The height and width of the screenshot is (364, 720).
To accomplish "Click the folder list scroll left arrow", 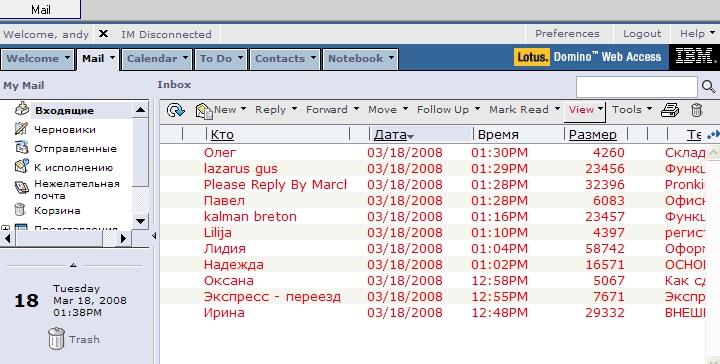I will (7, 238).
